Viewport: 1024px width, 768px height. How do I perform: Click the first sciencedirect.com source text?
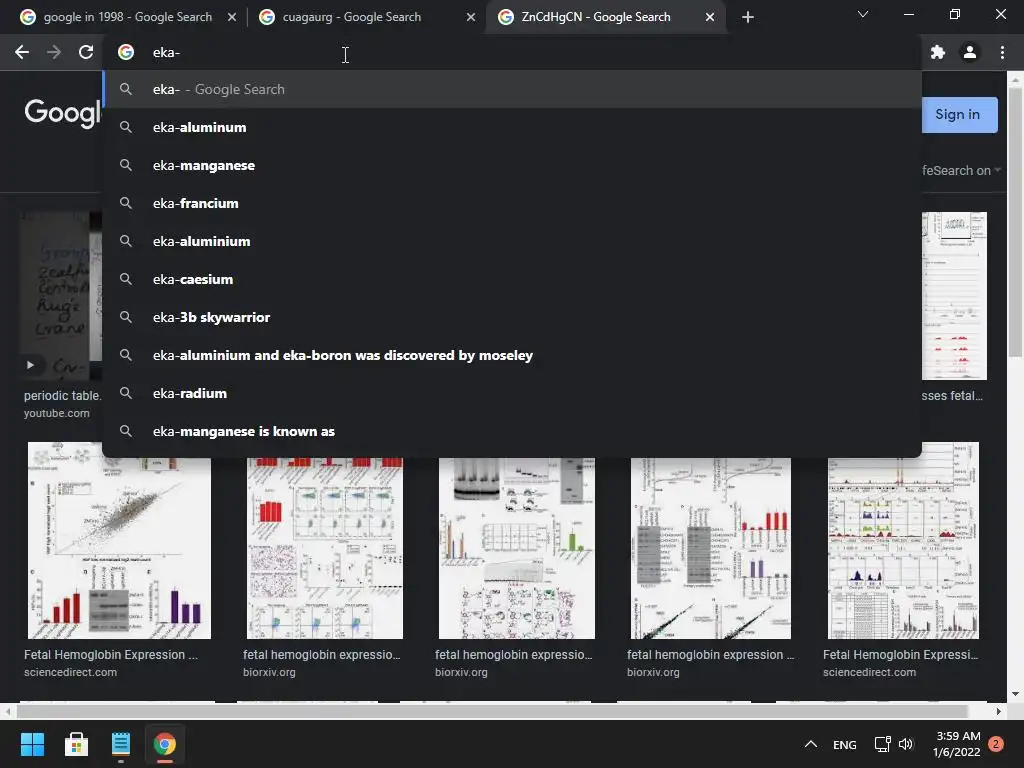point(71,672)
